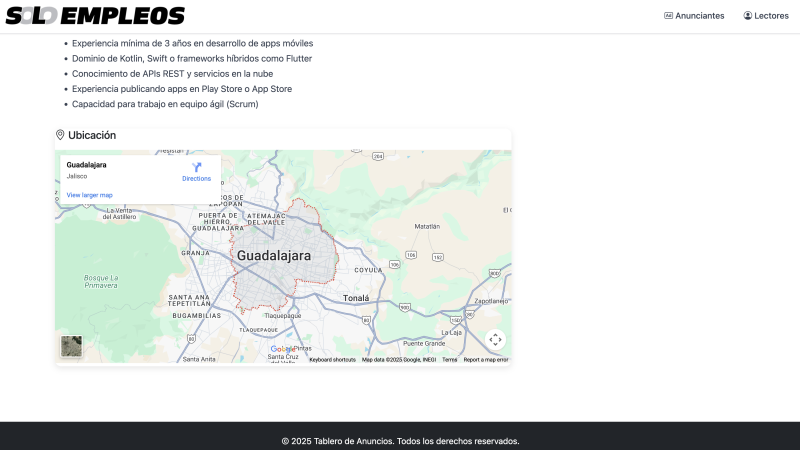Click the Lectores user profile icon
The width and height of the screenshot is (800, 450).
[x=747, y=16]
